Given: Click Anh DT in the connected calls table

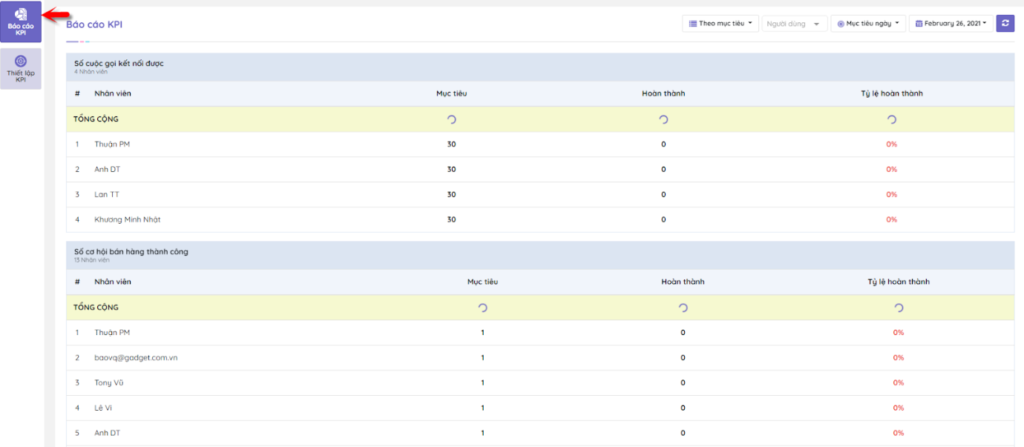Looking at the screenshot, I should (107, 169).
